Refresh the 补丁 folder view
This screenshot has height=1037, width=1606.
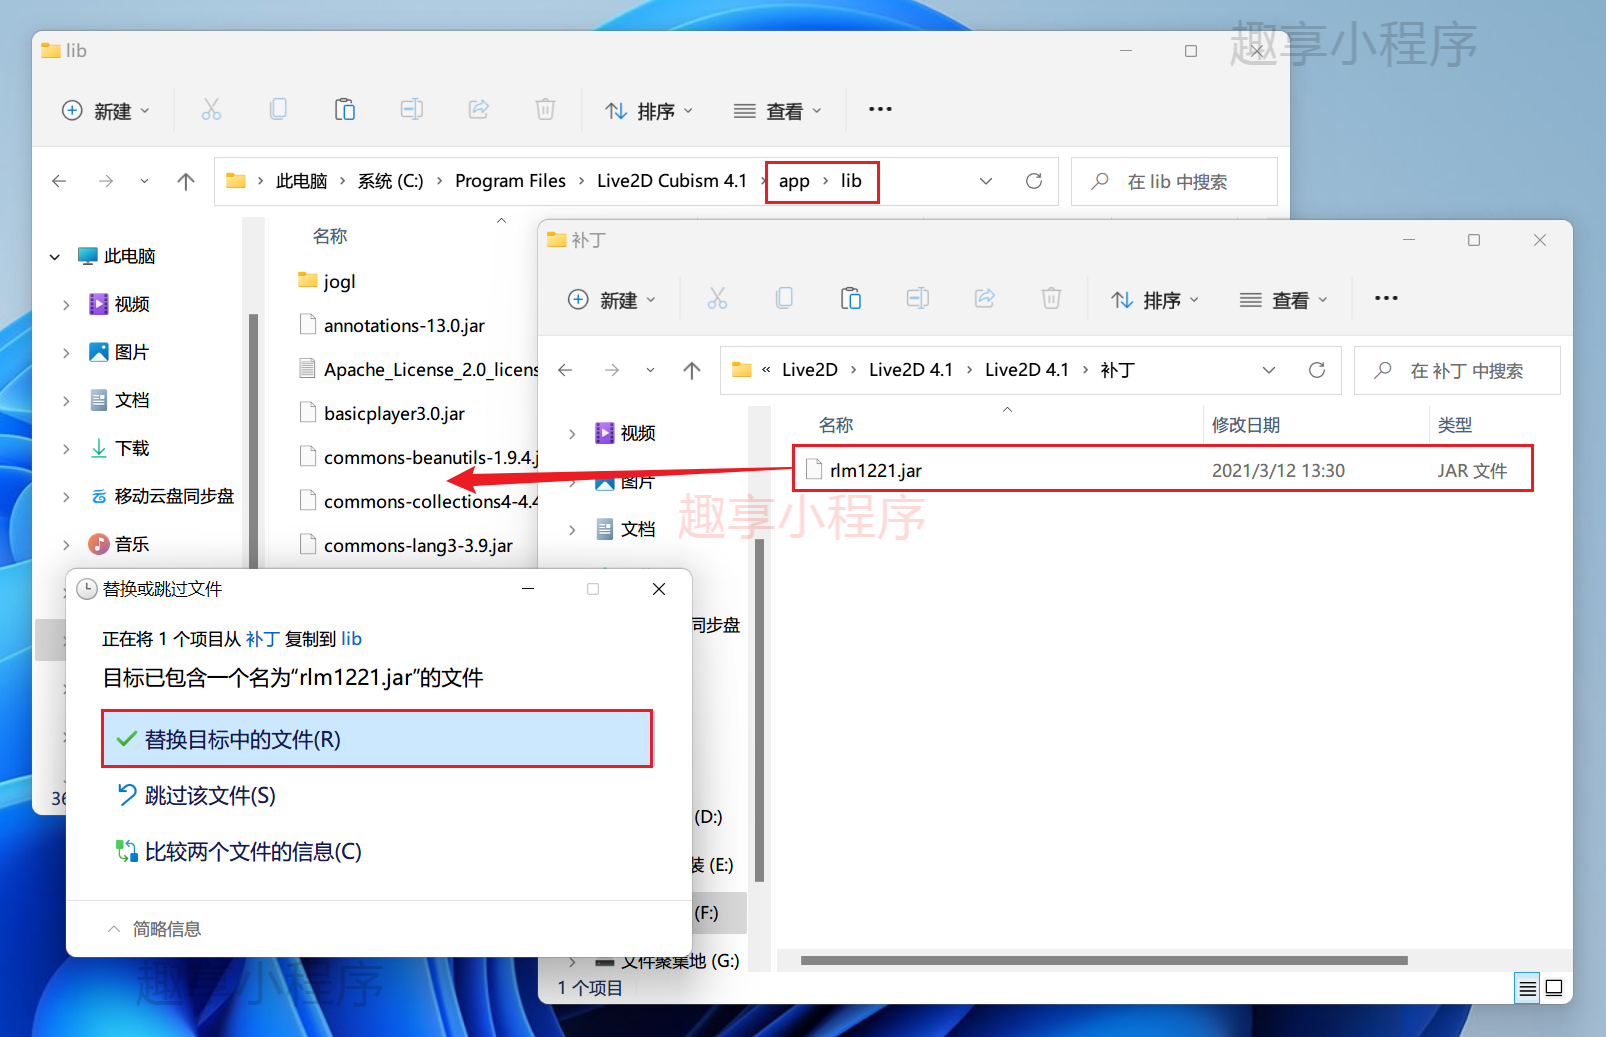point(1317,370)
